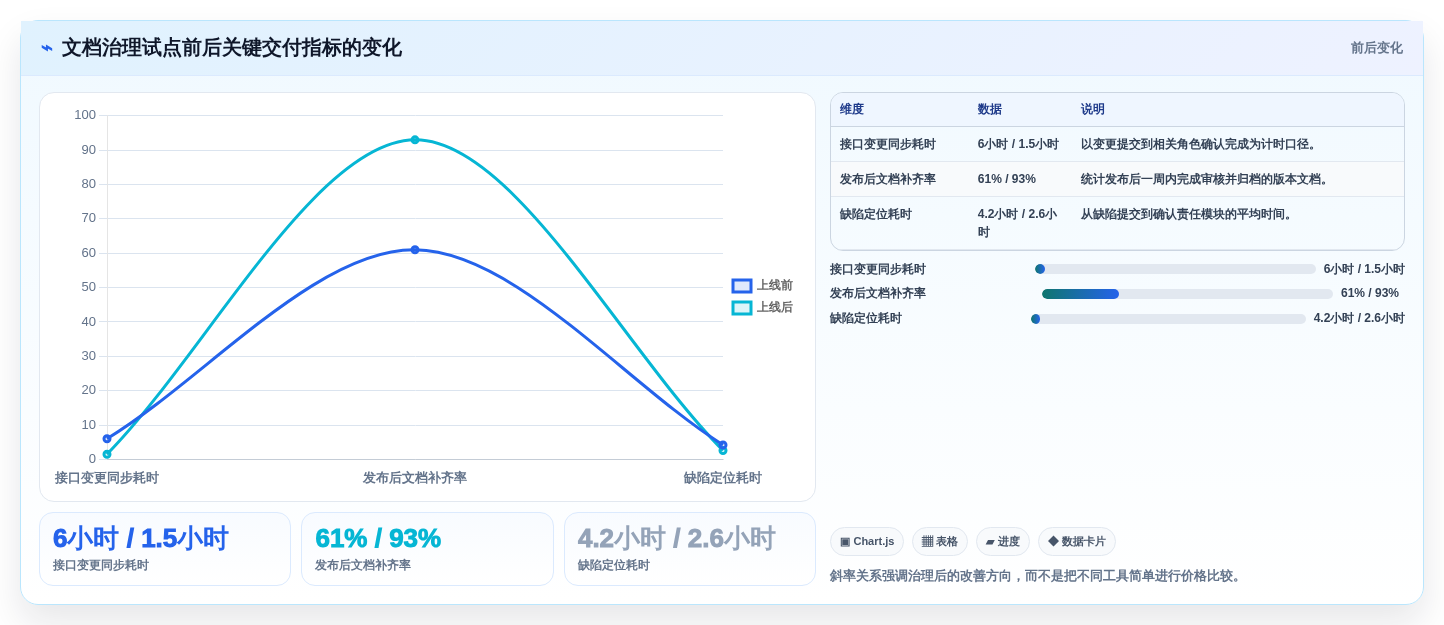Image resolution: width=1444 pixels, height=625 pixels.
Task: Select the 上线后 peak data point at 93
Action: 415,140
